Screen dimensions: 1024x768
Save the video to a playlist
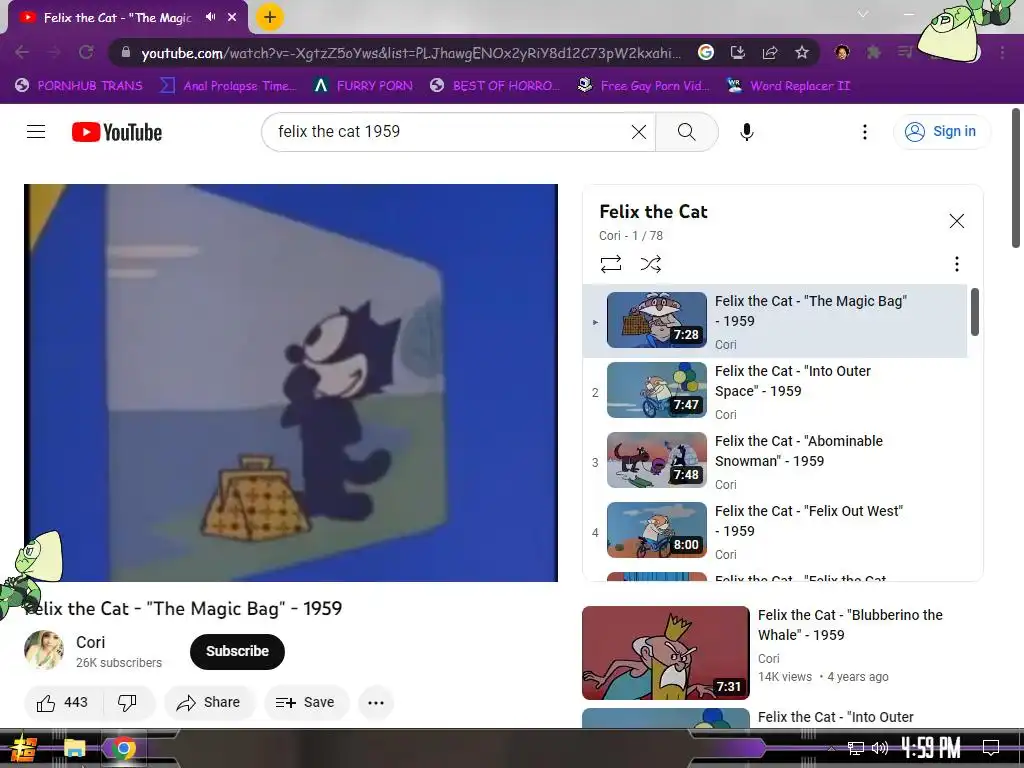(x=306, y=703)
